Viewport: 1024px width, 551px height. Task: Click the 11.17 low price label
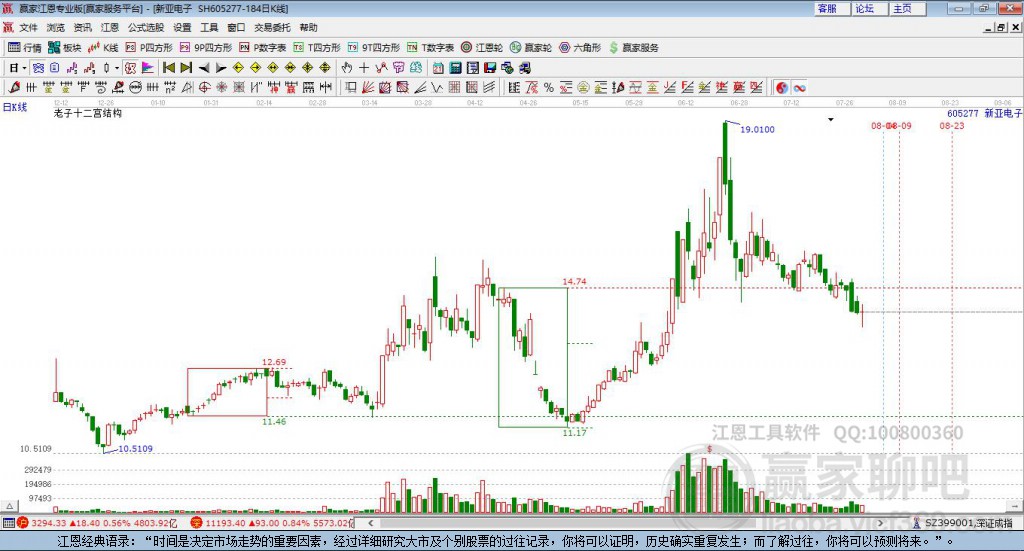click(x=574, y=432)
